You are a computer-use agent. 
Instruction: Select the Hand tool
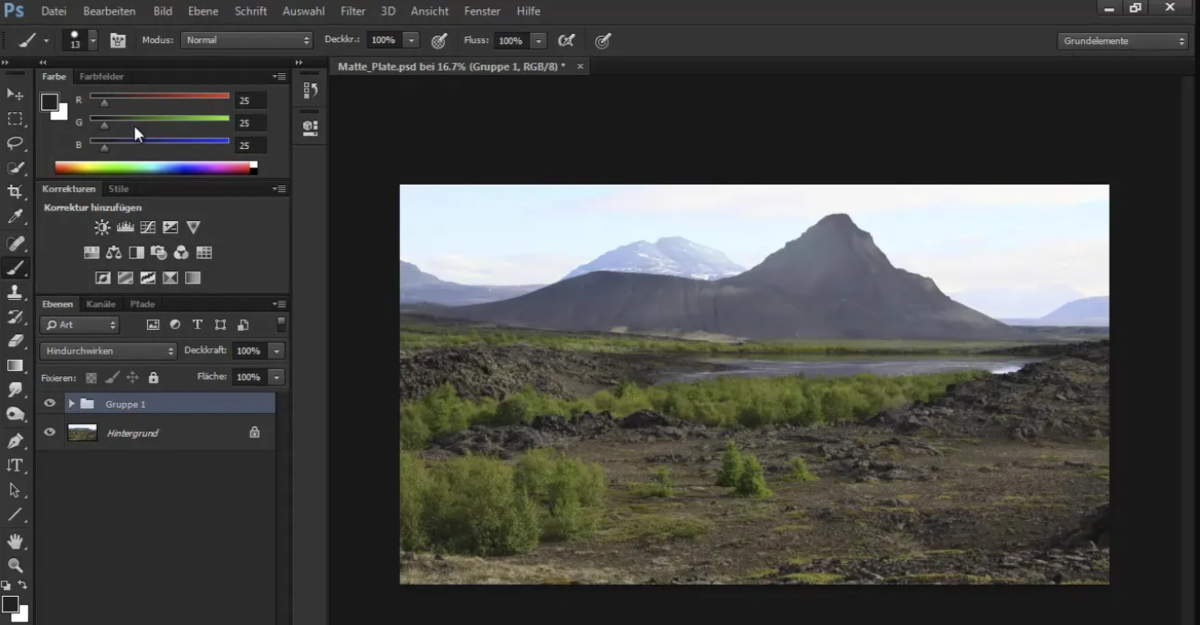pos(15,541)
